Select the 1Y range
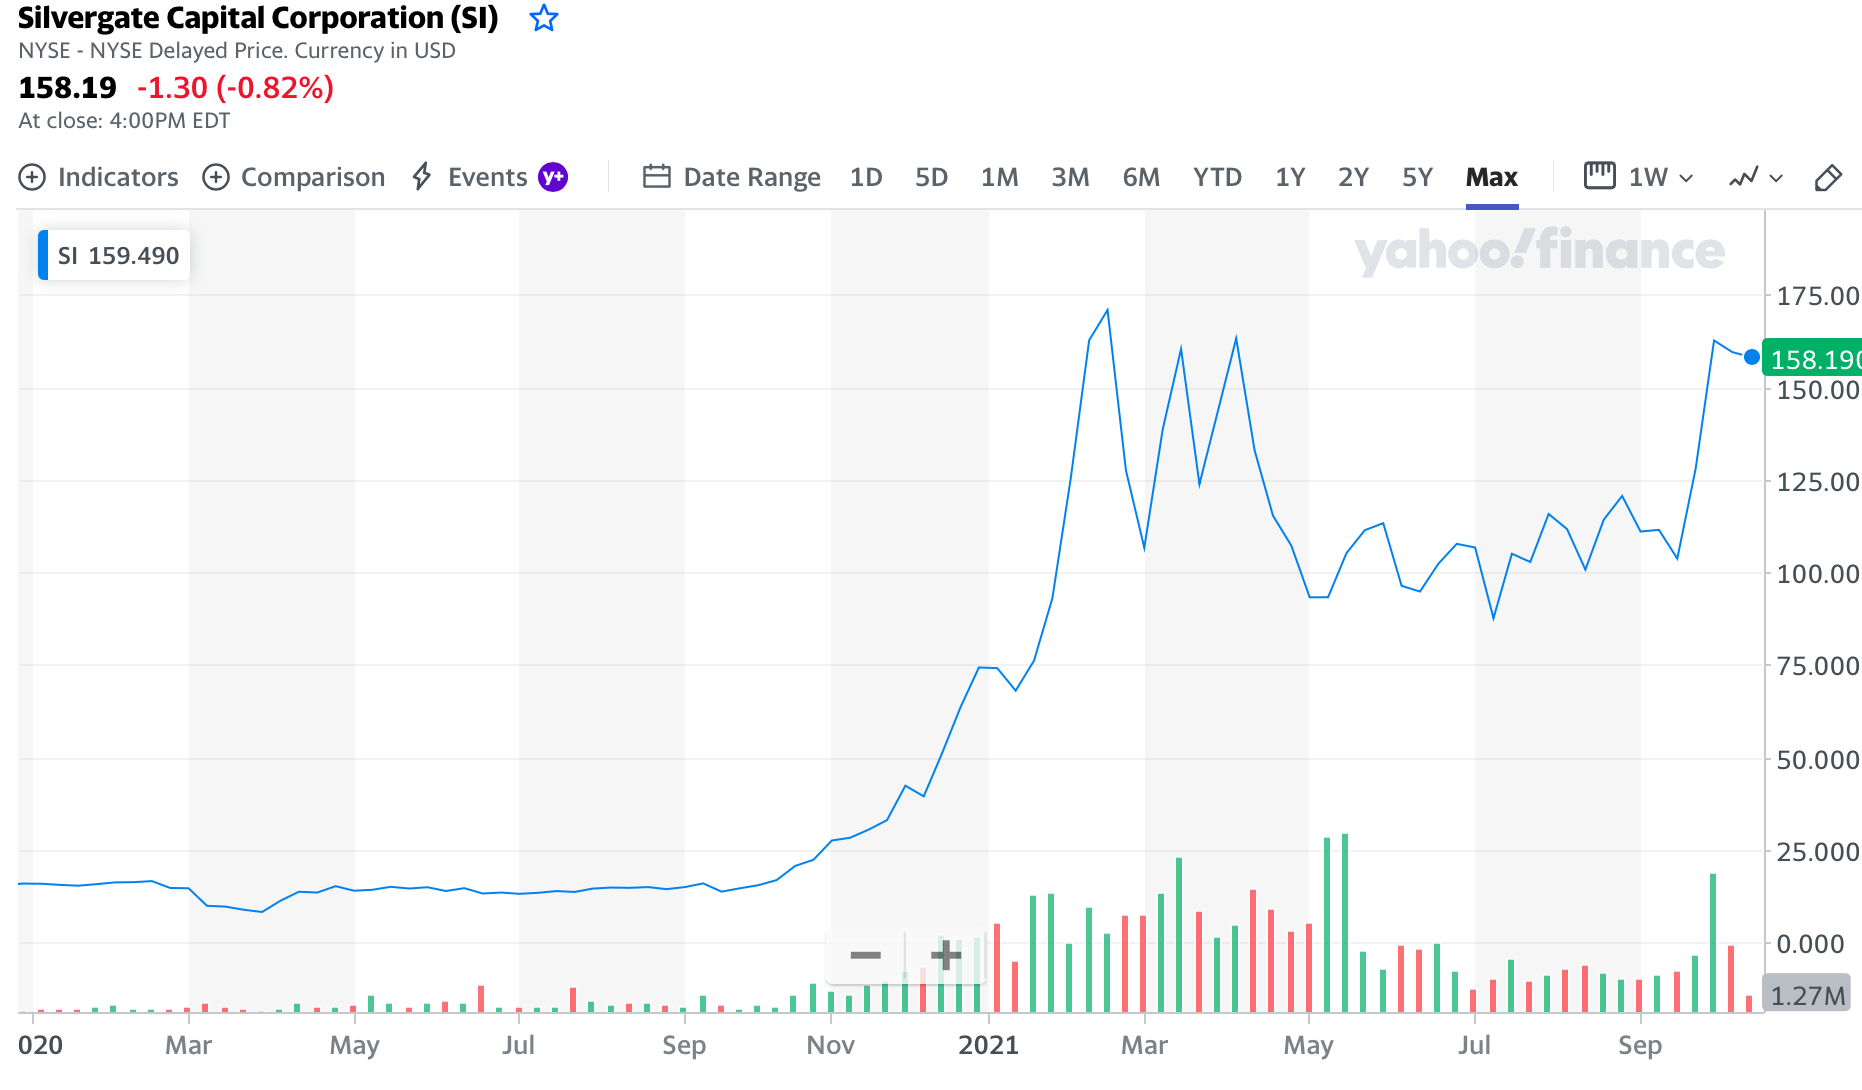1862x1090 pixels. [1290, 177]
